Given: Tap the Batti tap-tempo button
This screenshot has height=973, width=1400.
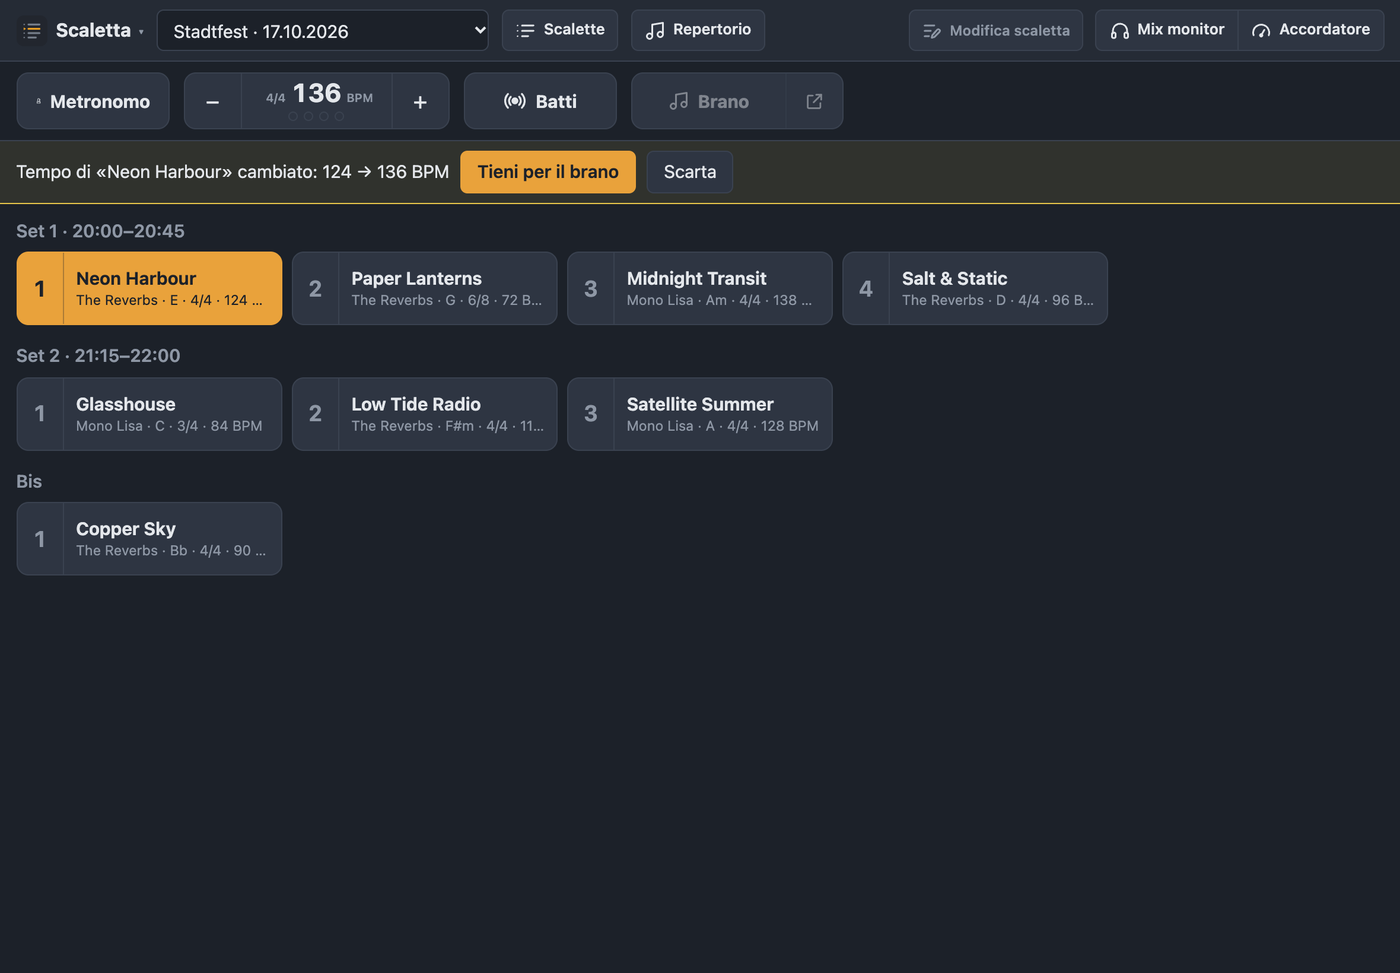Looking at the screenshot, I should click(540, 101).
